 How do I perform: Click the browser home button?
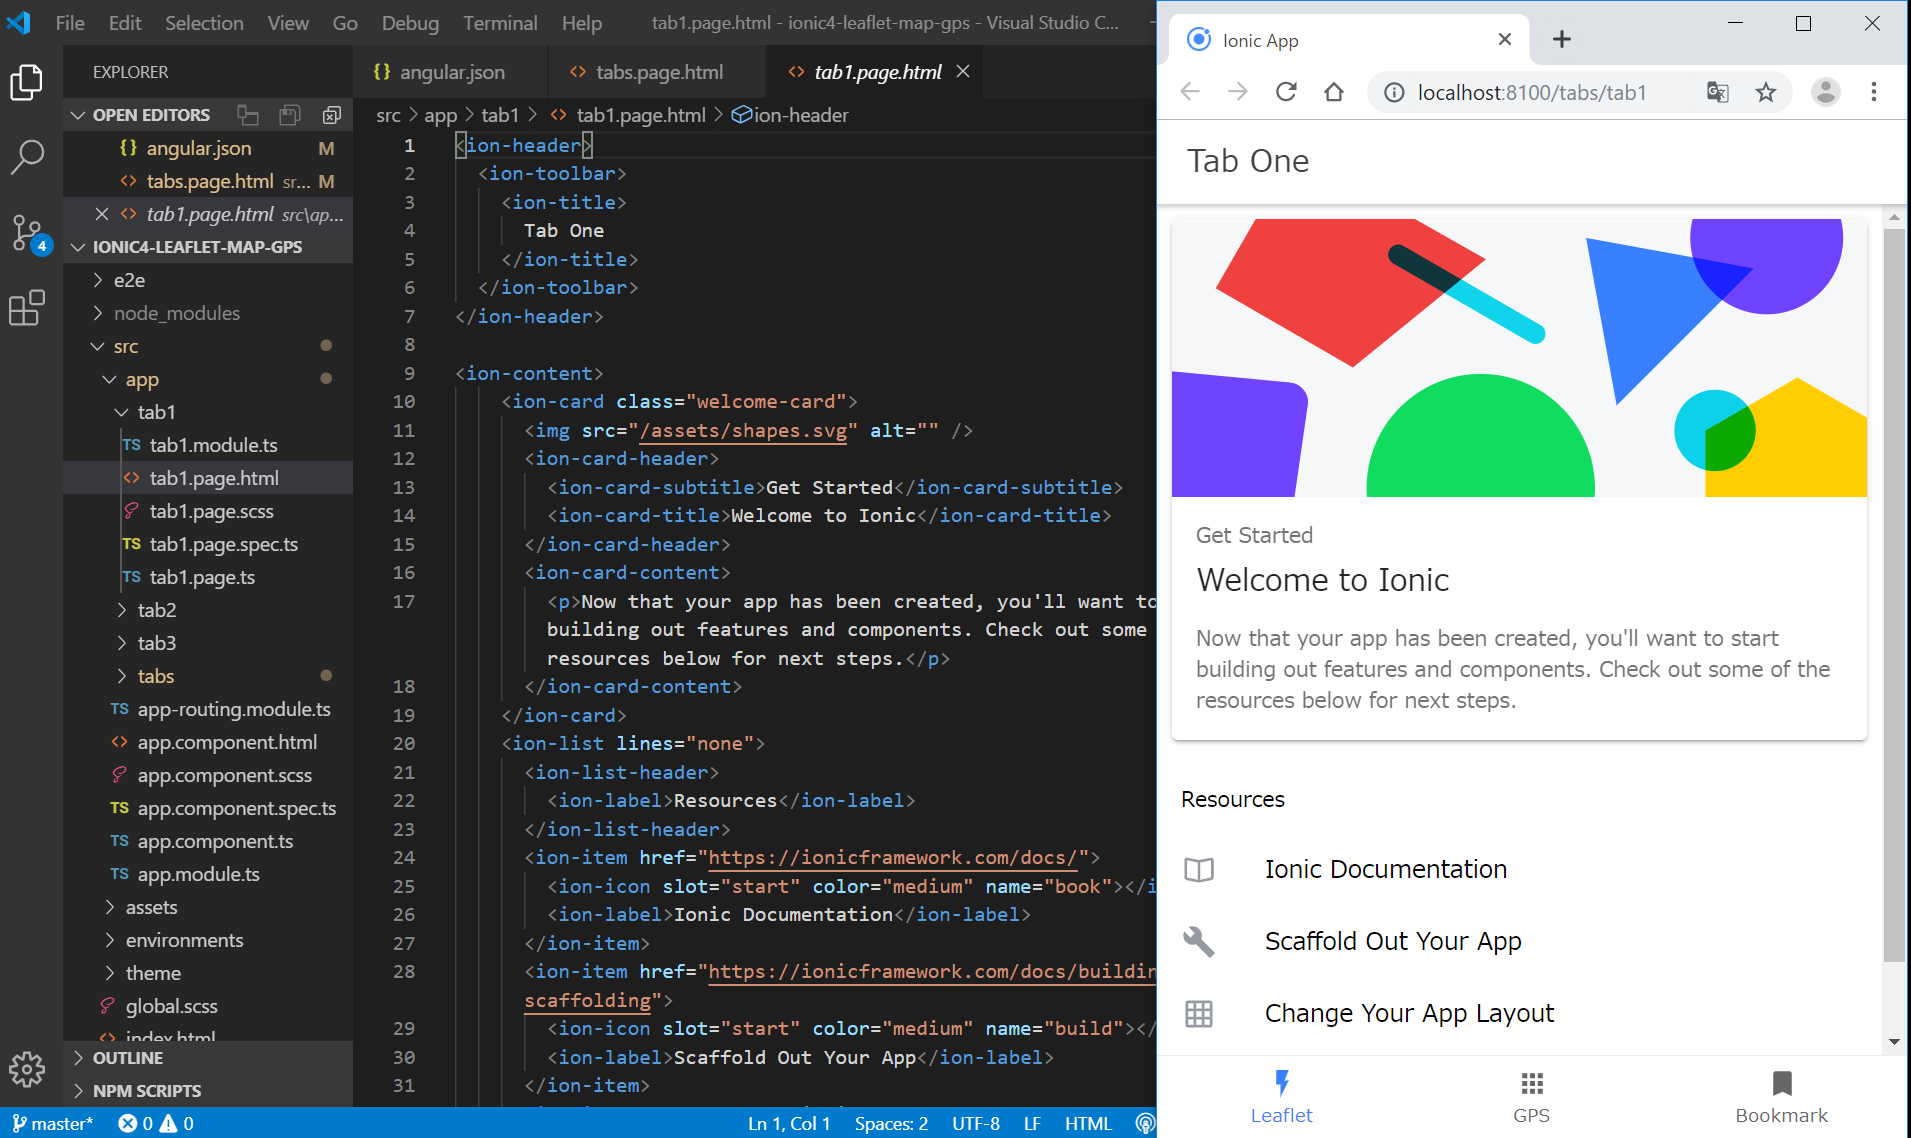tap(1334, 93)
